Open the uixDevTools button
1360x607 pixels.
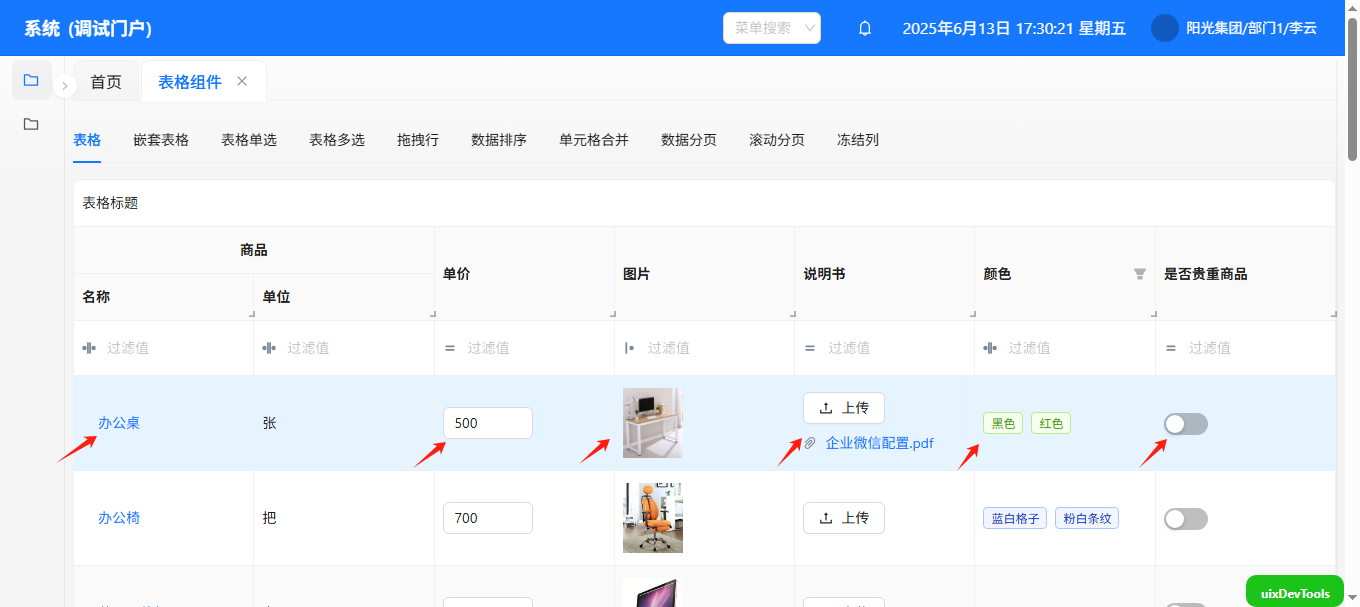pos(1295,593)
